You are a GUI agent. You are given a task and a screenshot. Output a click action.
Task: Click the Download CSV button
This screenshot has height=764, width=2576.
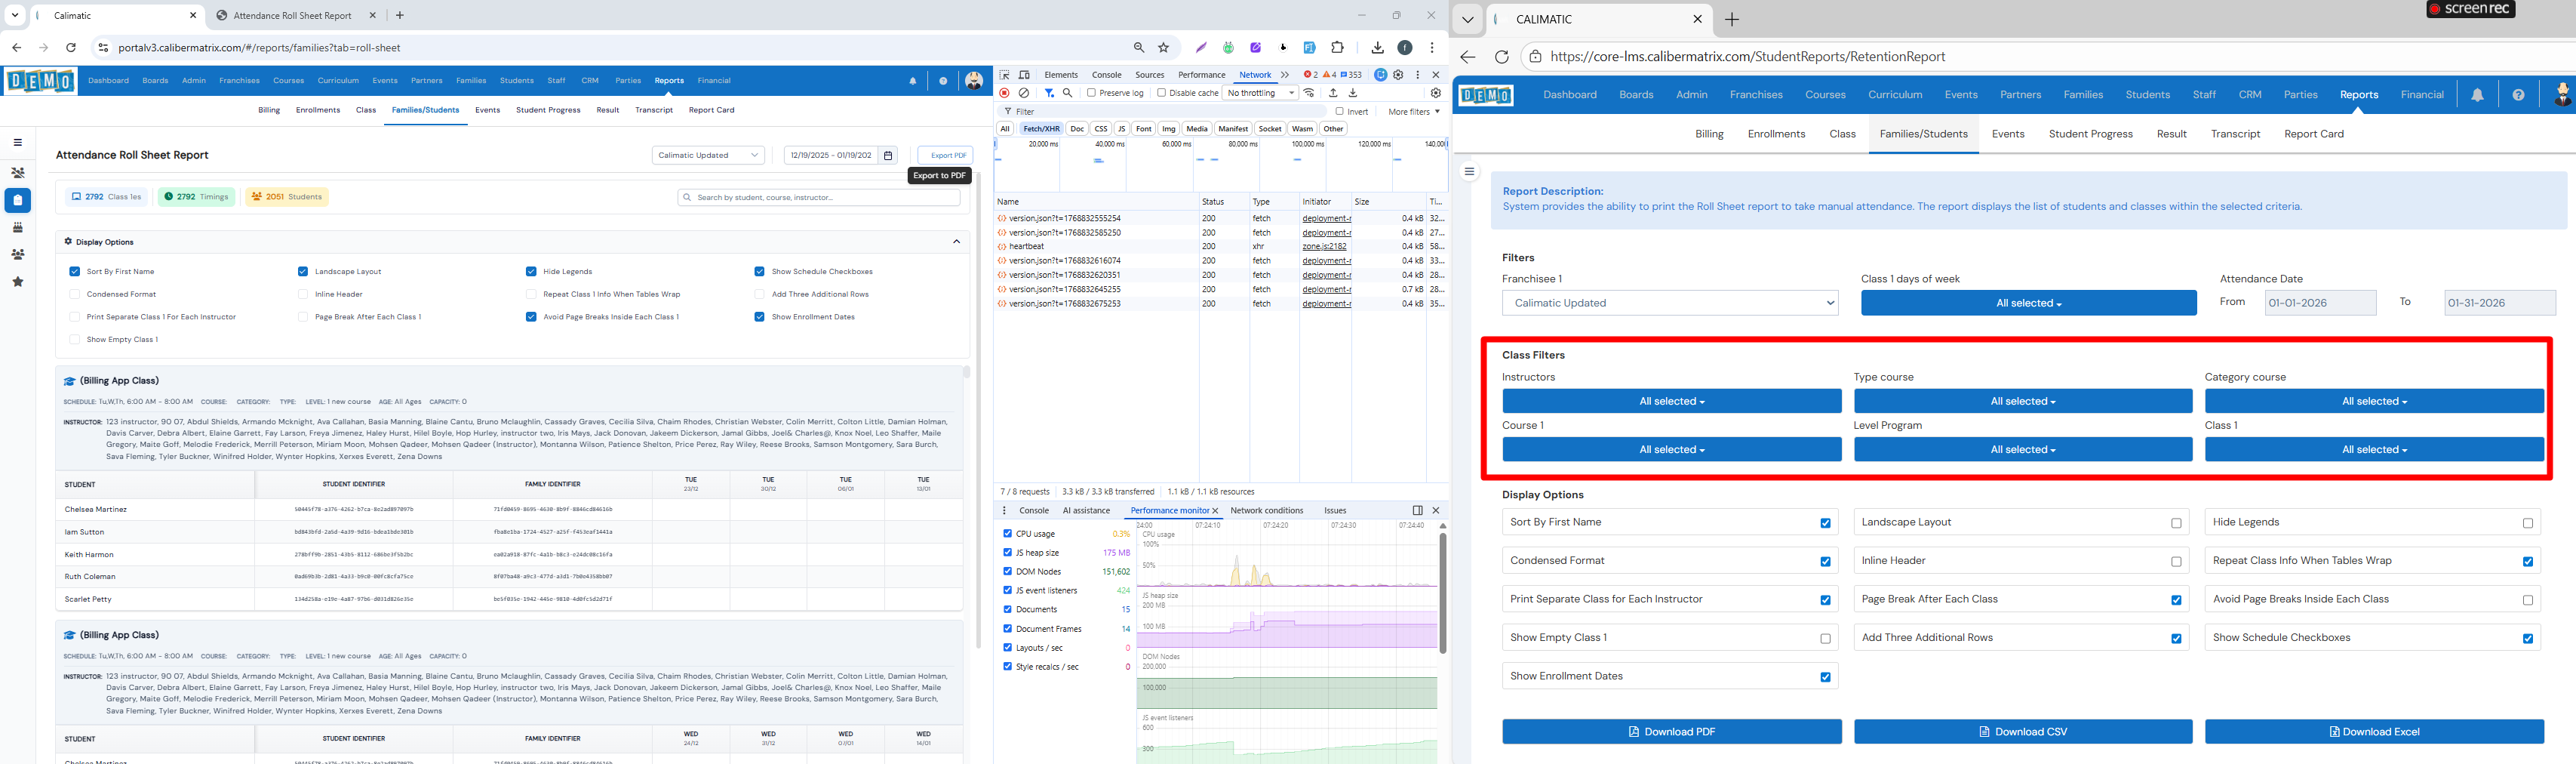pyautogui.click(x=2022, y=732)
